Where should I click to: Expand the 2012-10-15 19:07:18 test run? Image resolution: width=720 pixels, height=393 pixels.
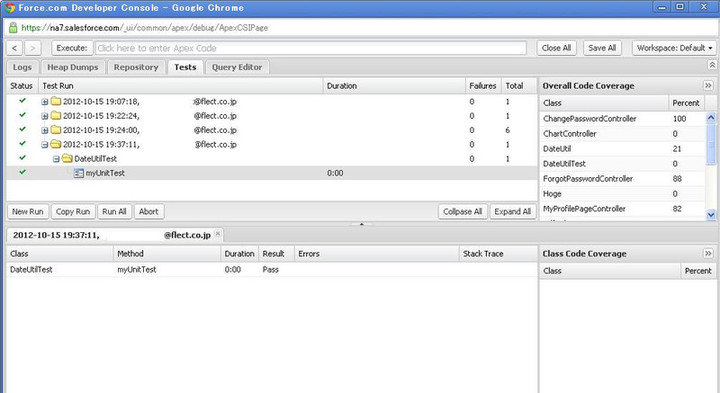click(x=45, y=102)
